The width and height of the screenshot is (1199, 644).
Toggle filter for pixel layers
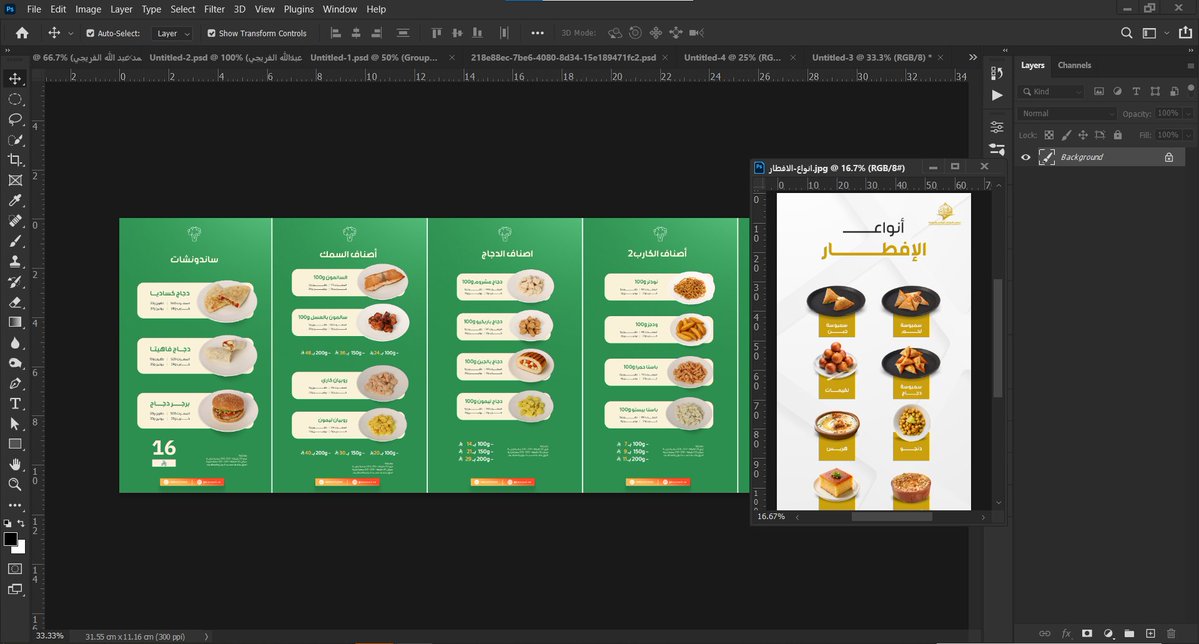pyautogui.click(x=1099, y=91)
